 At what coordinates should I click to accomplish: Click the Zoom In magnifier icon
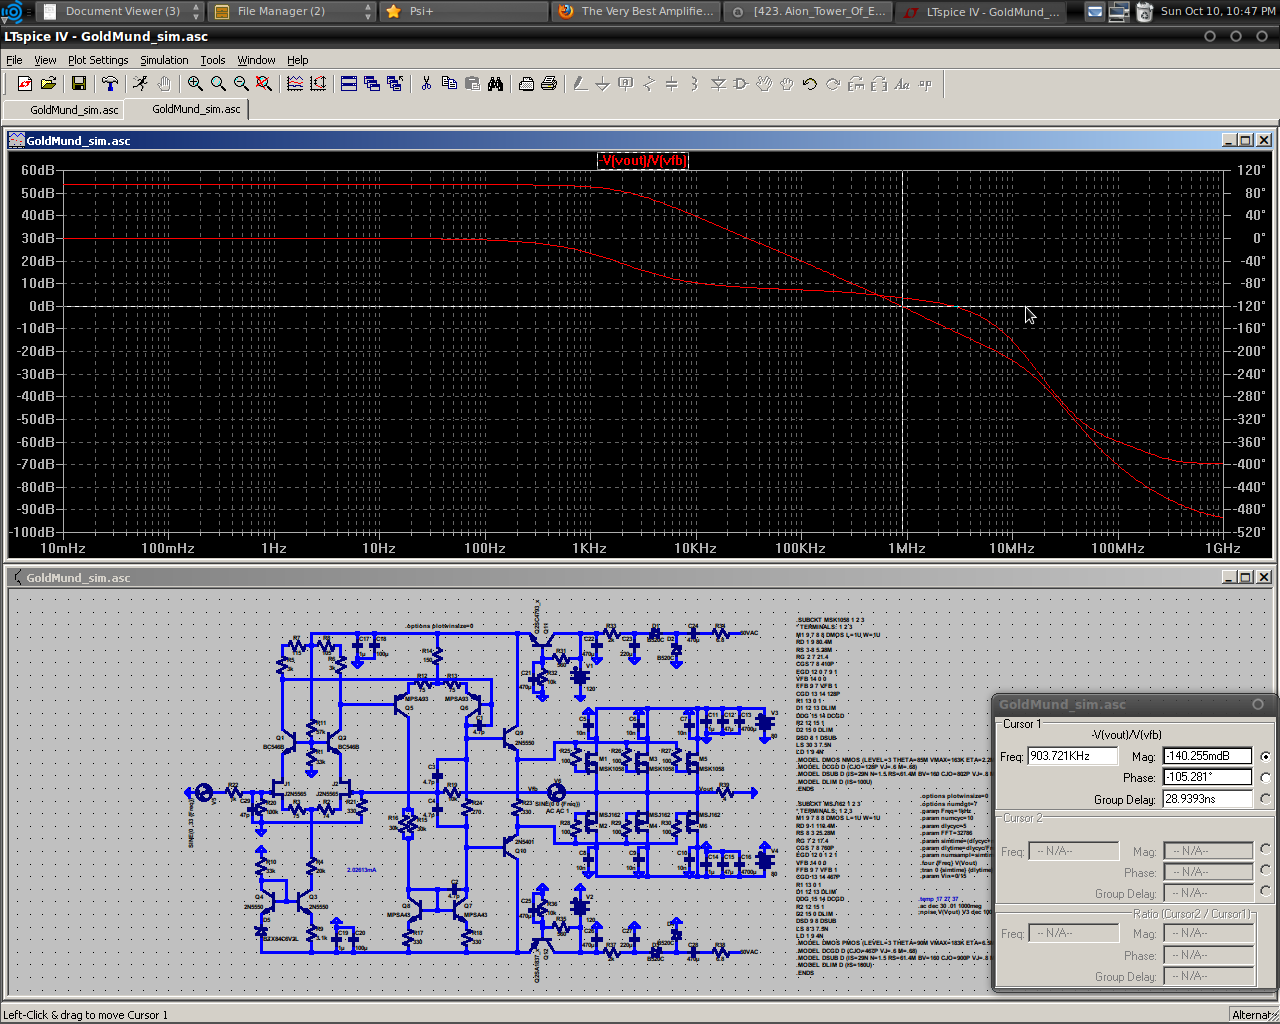coord(195,84)
